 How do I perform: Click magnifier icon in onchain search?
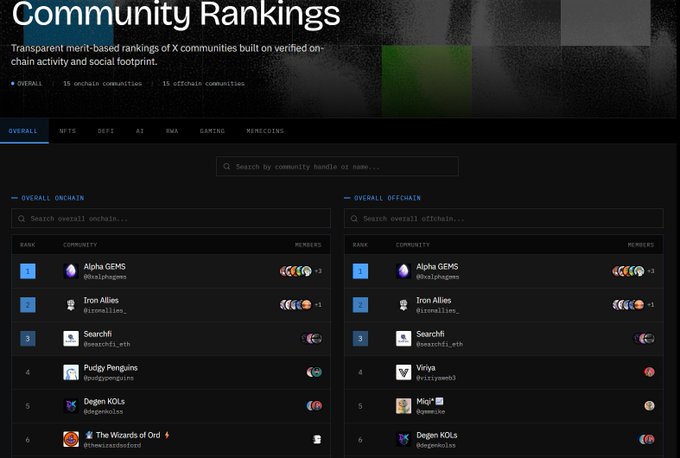point(22,219)
